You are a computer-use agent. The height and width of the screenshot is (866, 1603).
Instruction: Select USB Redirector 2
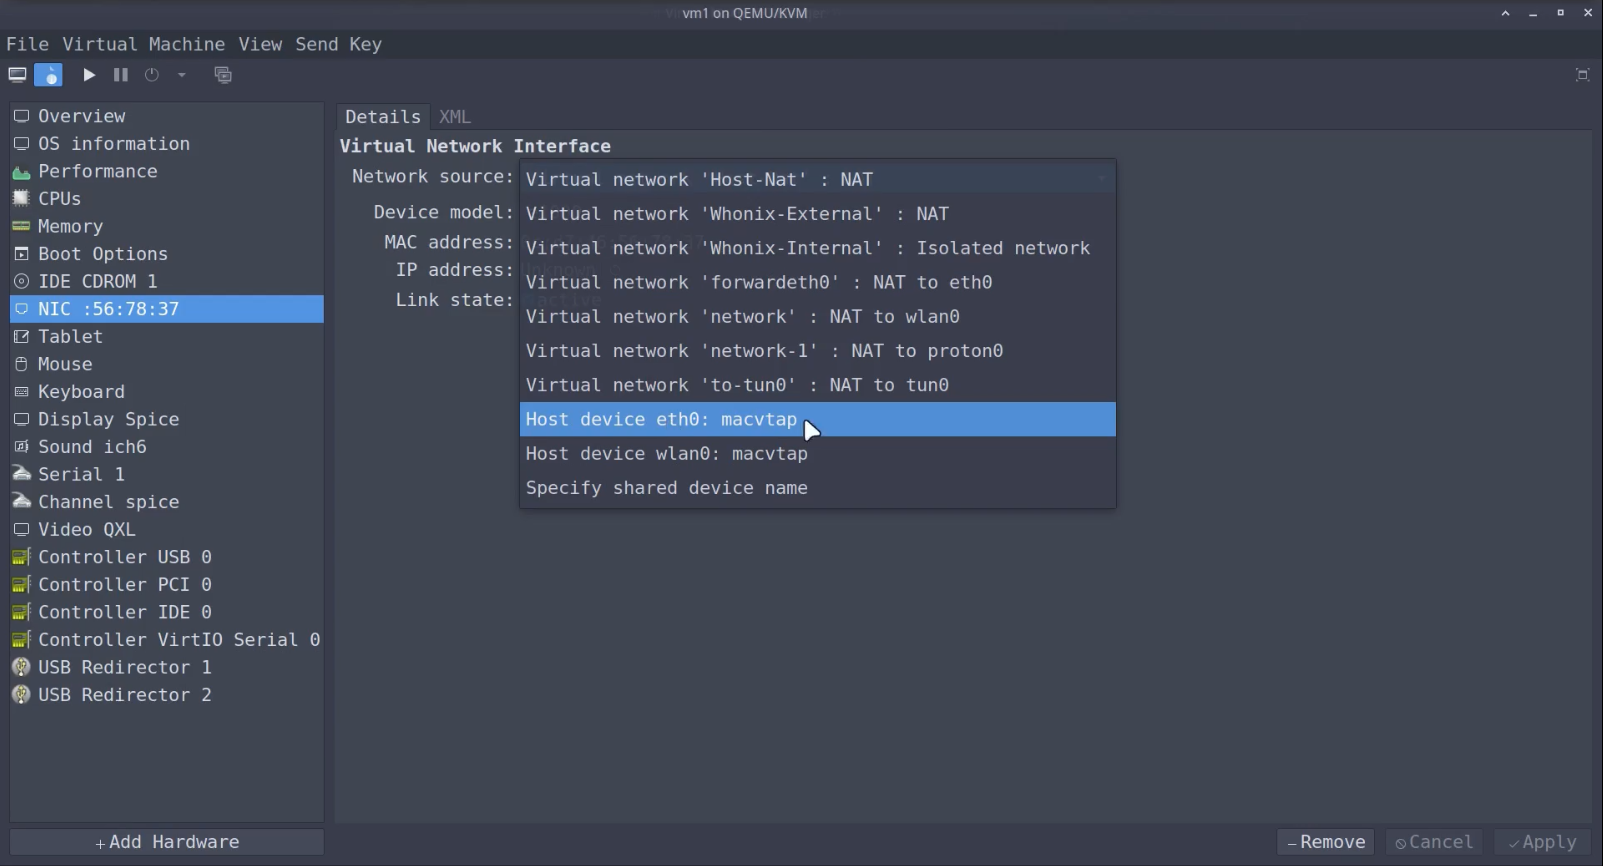(167, 695)
